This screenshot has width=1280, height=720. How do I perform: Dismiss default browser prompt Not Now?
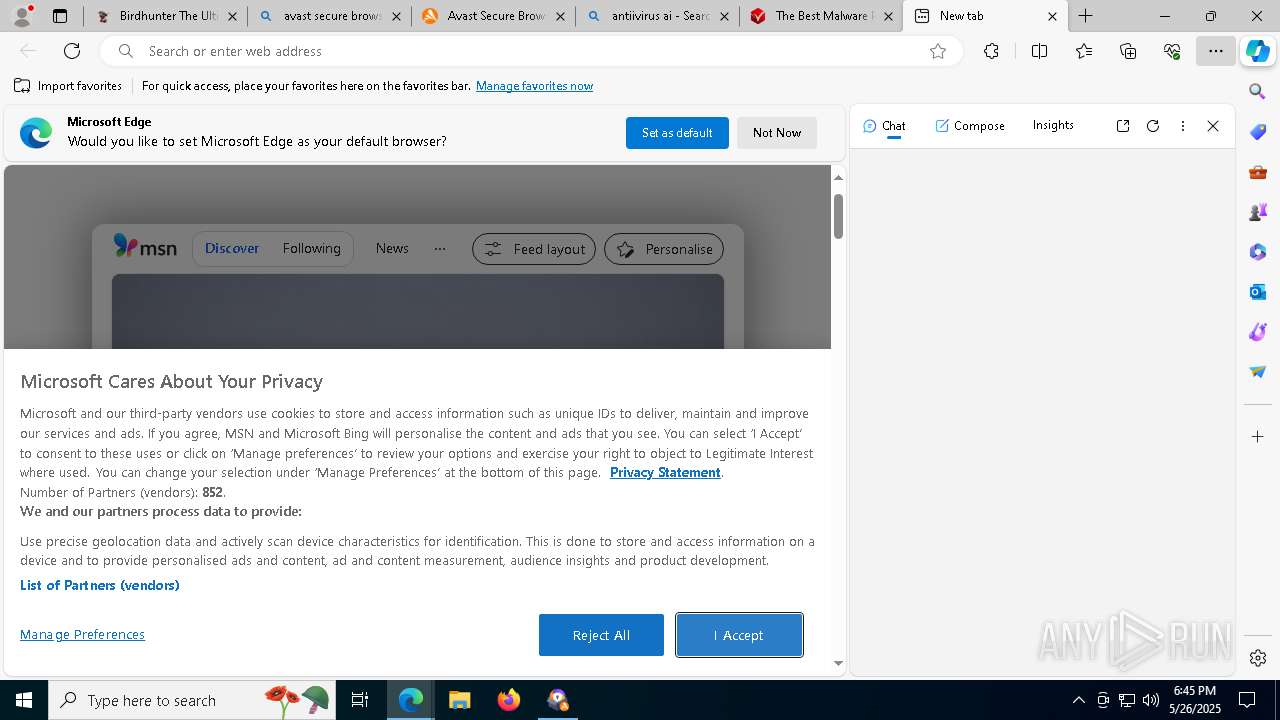pos(777,133)
